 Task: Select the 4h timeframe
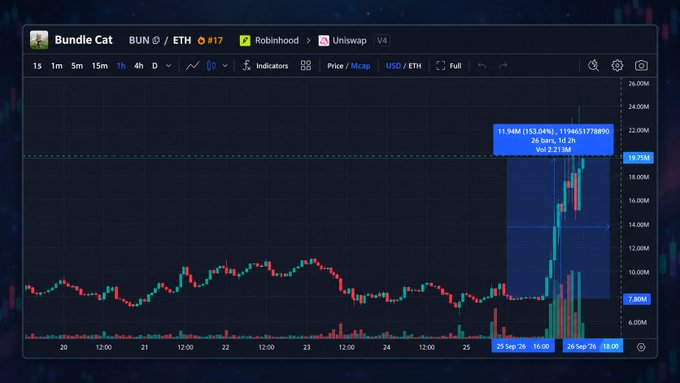coord(138,66)
